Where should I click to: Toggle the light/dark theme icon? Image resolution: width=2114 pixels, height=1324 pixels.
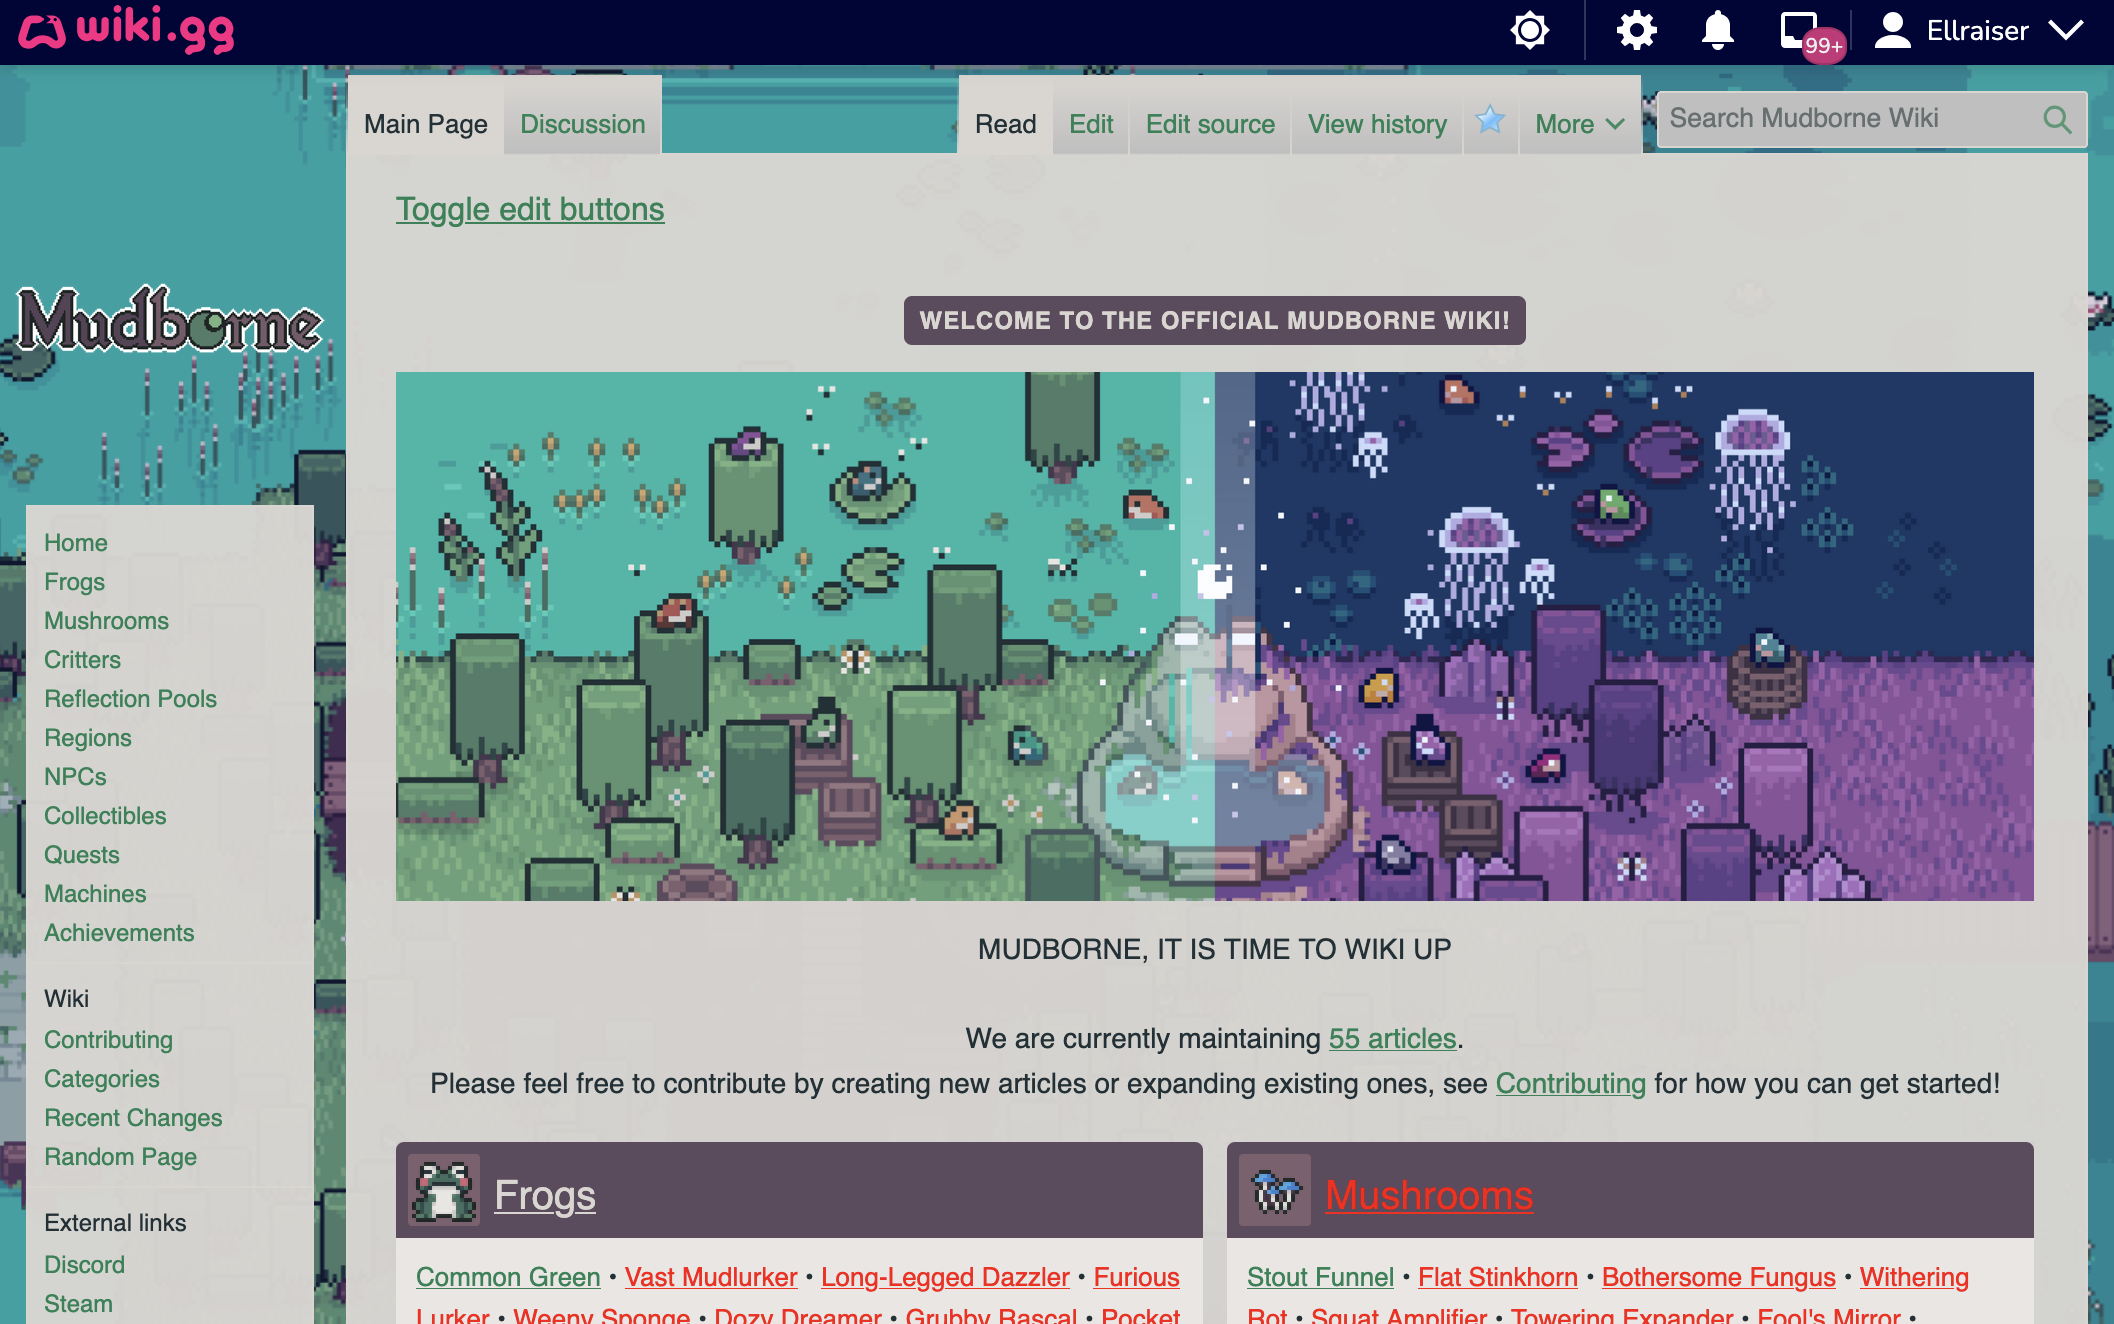point(1529,30)
